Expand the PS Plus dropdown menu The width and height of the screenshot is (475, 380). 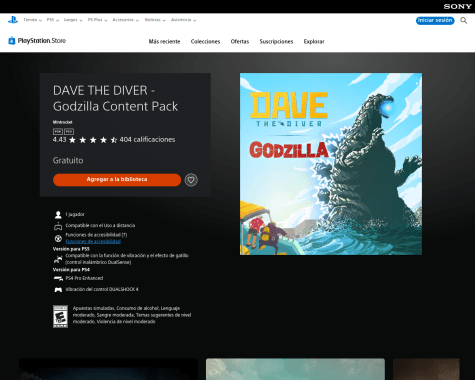(97, 20)
